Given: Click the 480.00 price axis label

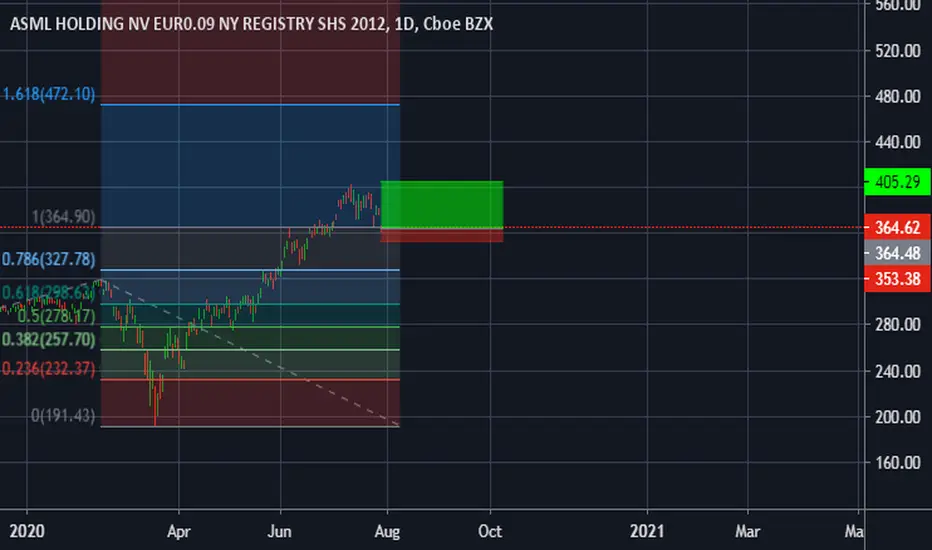Looking at the screenshot, I should (x=898, y=96).
